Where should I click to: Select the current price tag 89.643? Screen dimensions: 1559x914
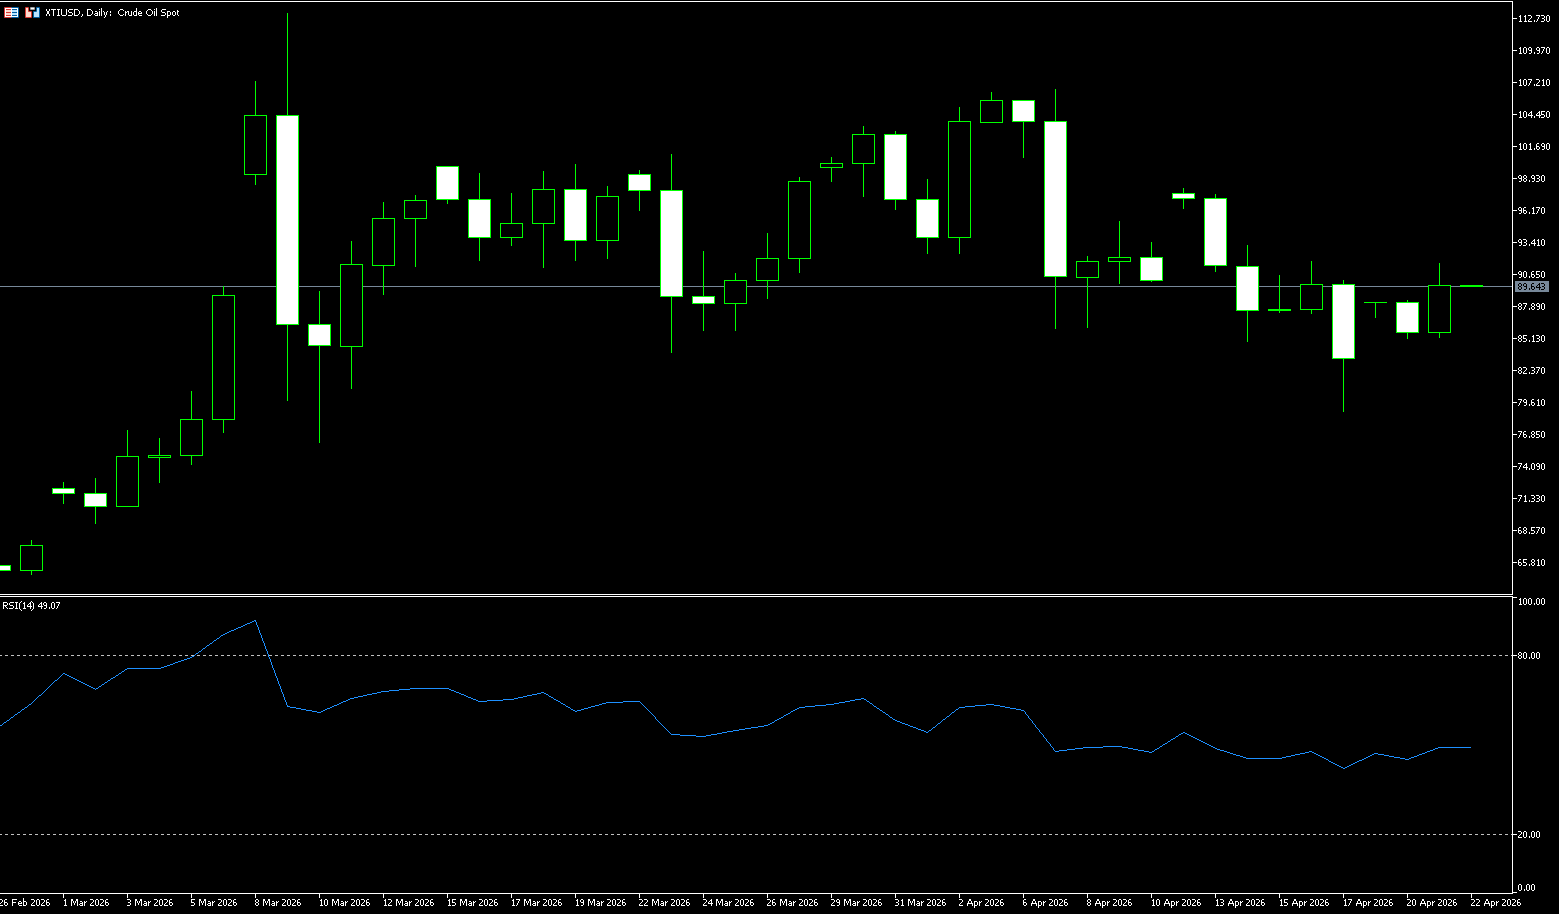1531,287
